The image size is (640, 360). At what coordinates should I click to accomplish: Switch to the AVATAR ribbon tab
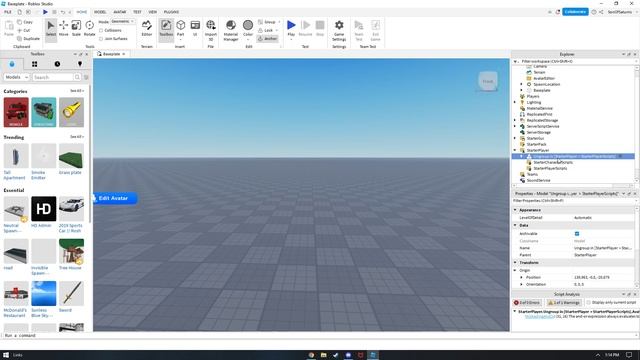click(120, 12)
